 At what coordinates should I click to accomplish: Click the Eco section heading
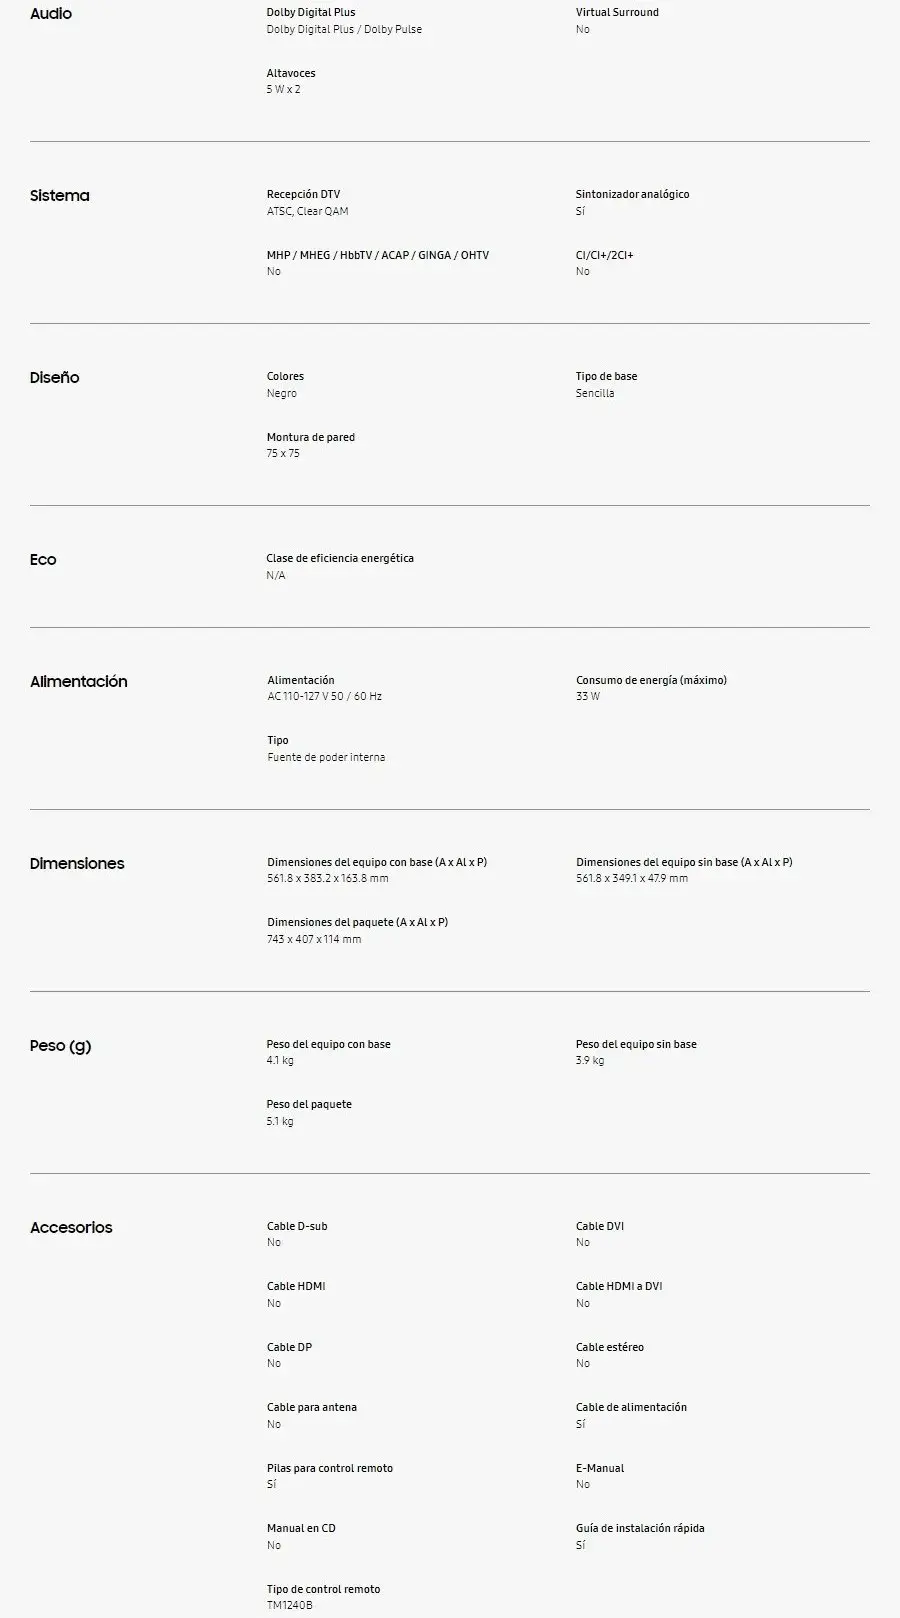pyautogui.click(x=43, y=560)
